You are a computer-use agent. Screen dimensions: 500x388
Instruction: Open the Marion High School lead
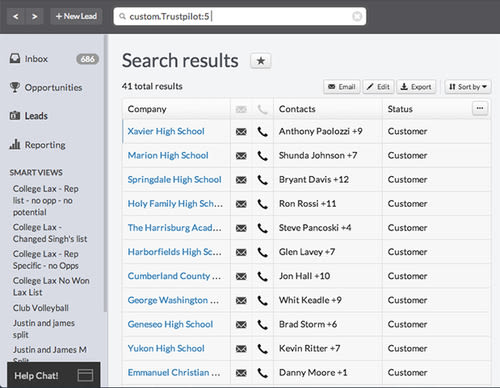point(168,155)
